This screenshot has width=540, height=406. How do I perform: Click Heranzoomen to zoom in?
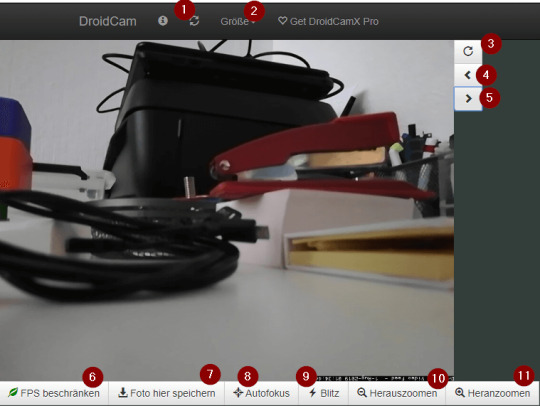492,393
